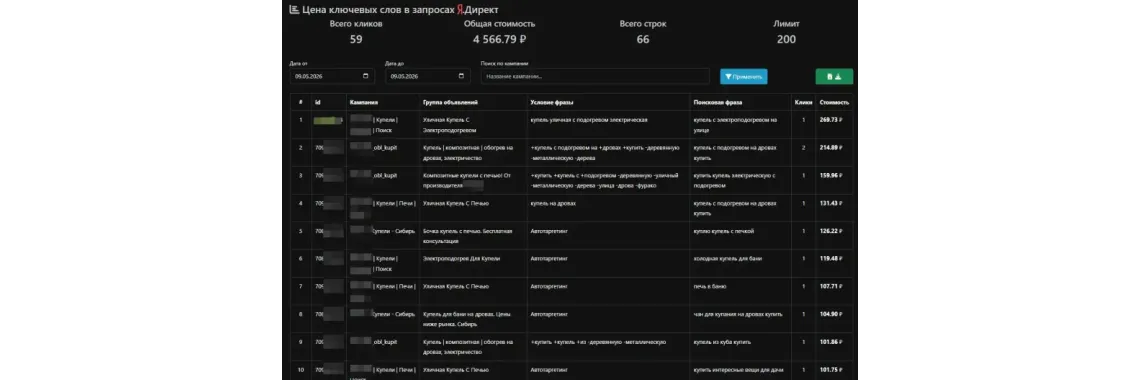The height and width of the screenshot is (380, 1140).
Task: Click the cost value 107.71 ₽
Action: point(831,286)
